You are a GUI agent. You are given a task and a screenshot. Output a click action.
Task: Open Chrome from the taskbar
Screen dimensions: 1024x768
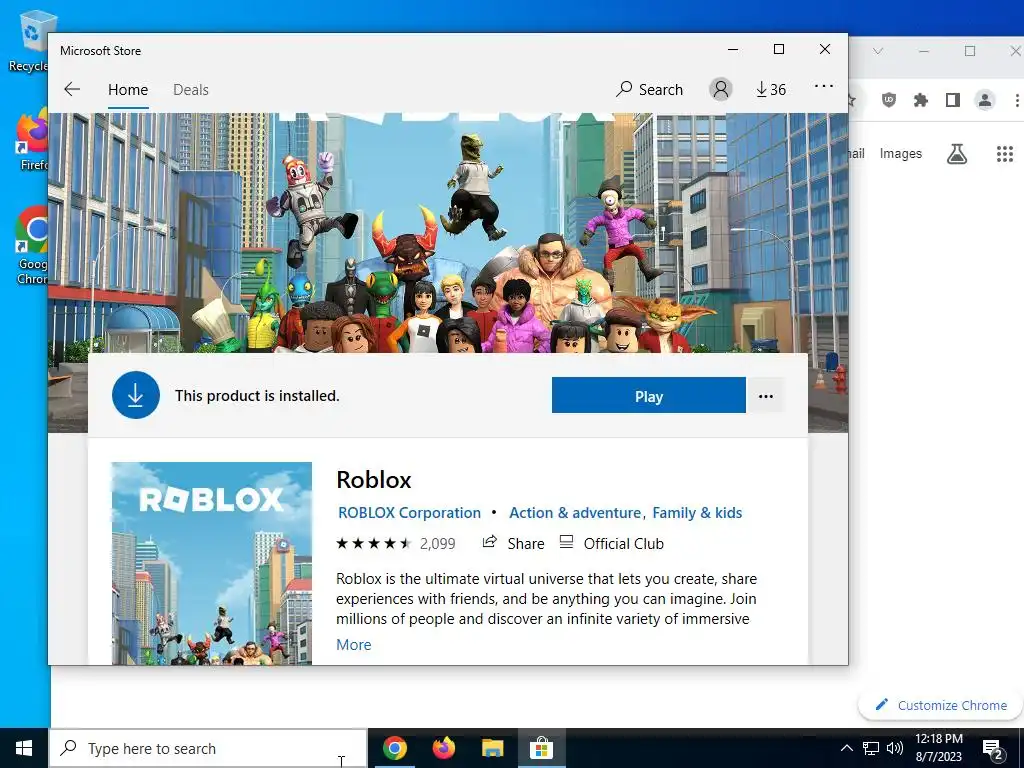[394, 748]
